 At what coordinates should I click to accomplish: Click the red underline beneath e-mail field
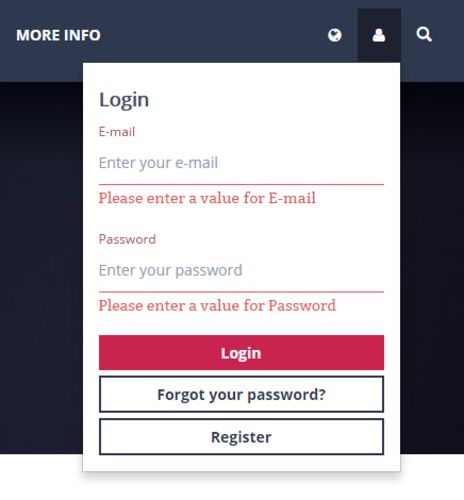tap(241, 184)
